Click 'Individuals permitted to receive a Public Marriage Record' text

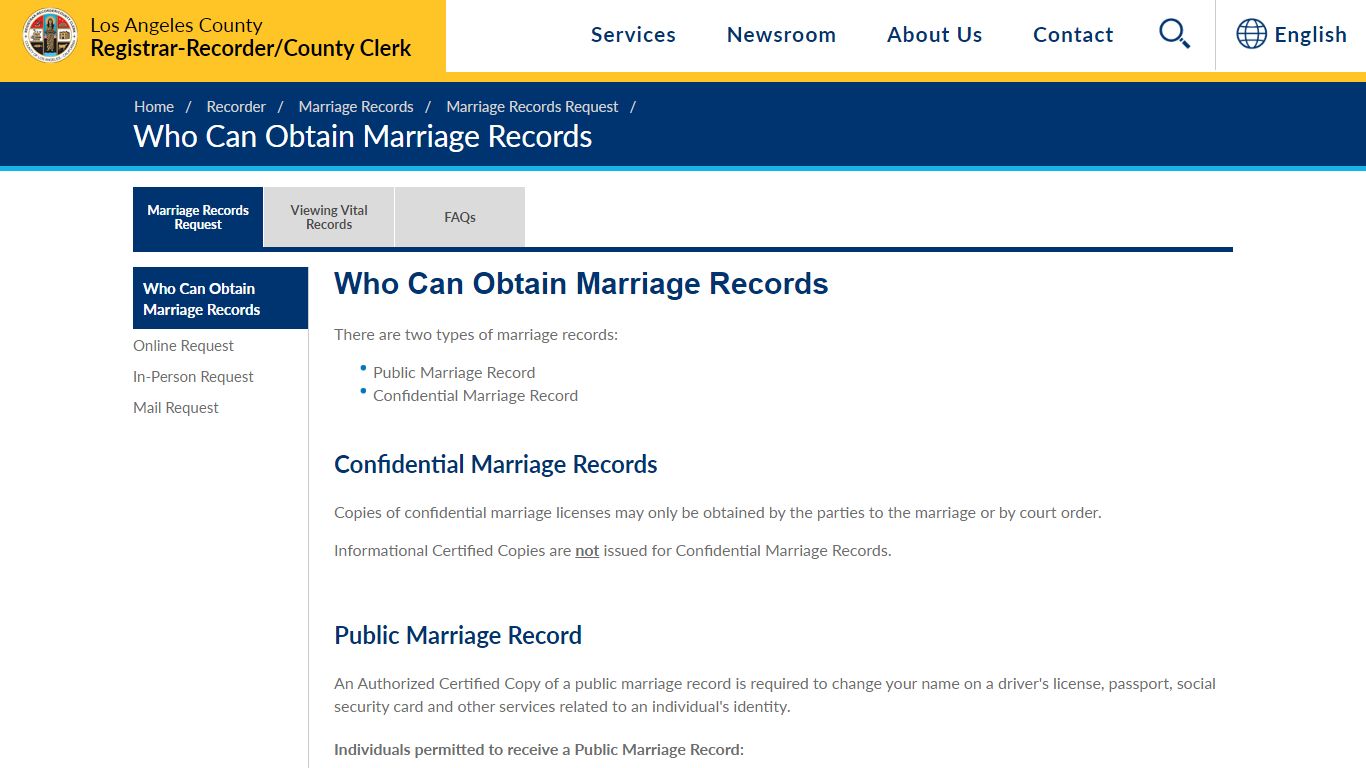point(539,750)
